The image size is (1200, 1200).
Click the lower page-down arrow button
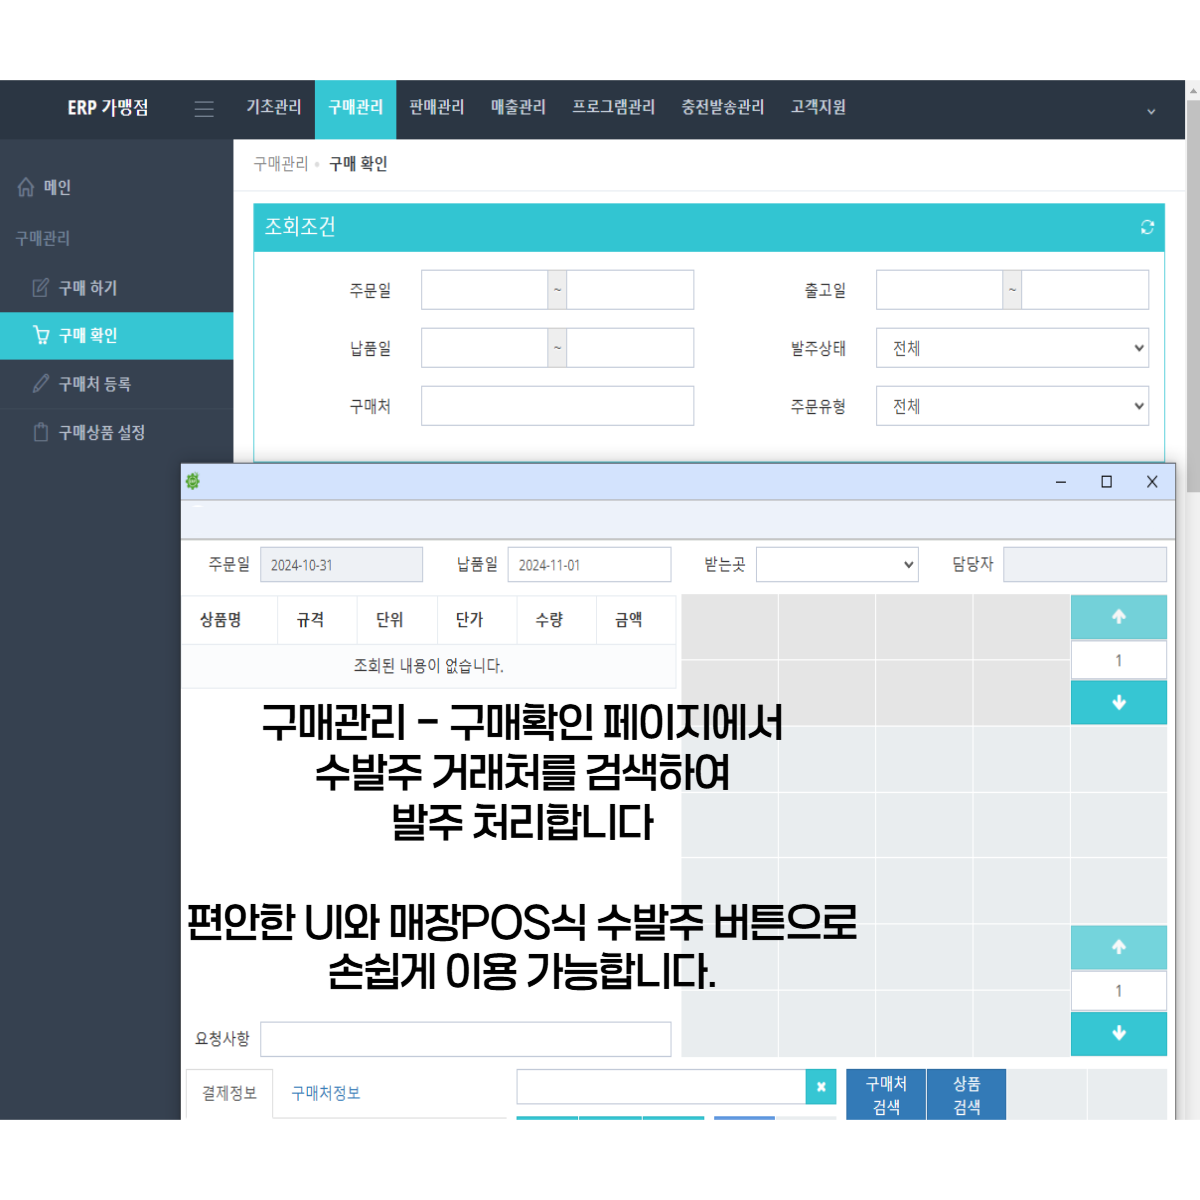(1119, 1034)
